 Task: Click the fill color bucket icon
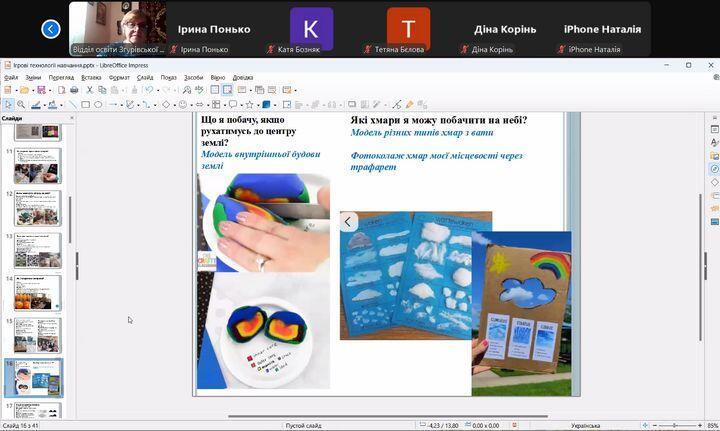(x=53, y=105)
